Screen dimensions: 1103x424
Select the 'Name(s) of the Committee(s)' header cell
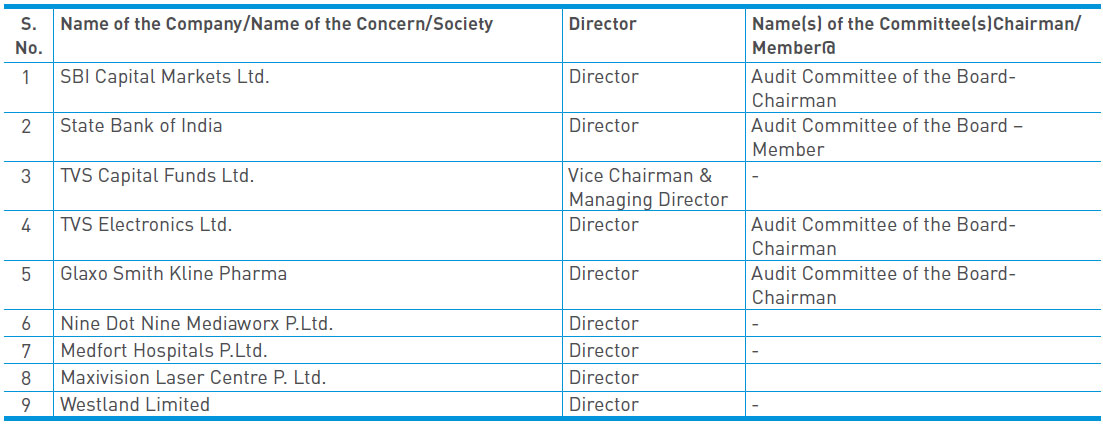(915, 35)
